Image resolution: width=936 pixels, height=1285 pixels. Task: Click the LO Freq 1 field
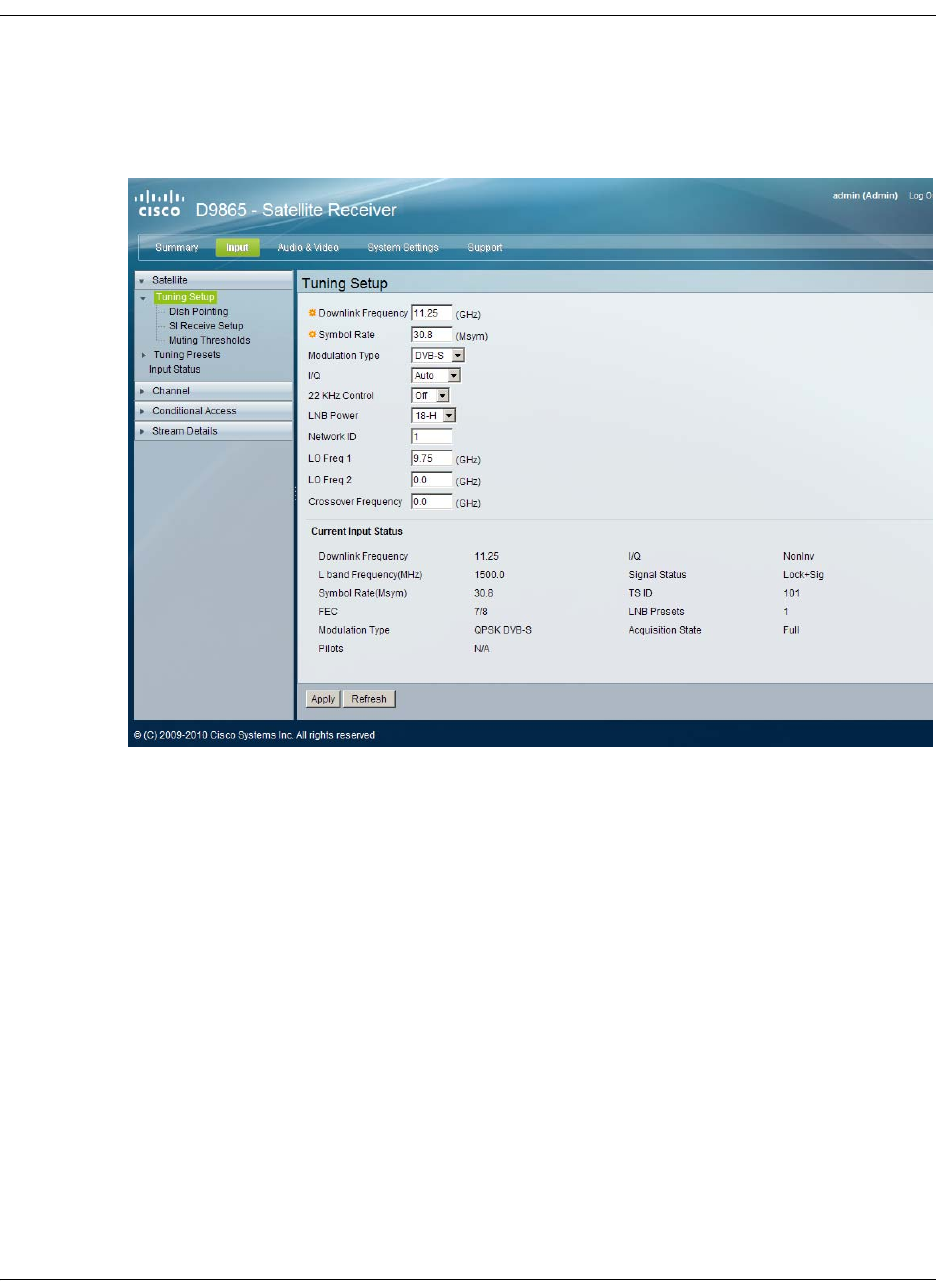[432, 458]
